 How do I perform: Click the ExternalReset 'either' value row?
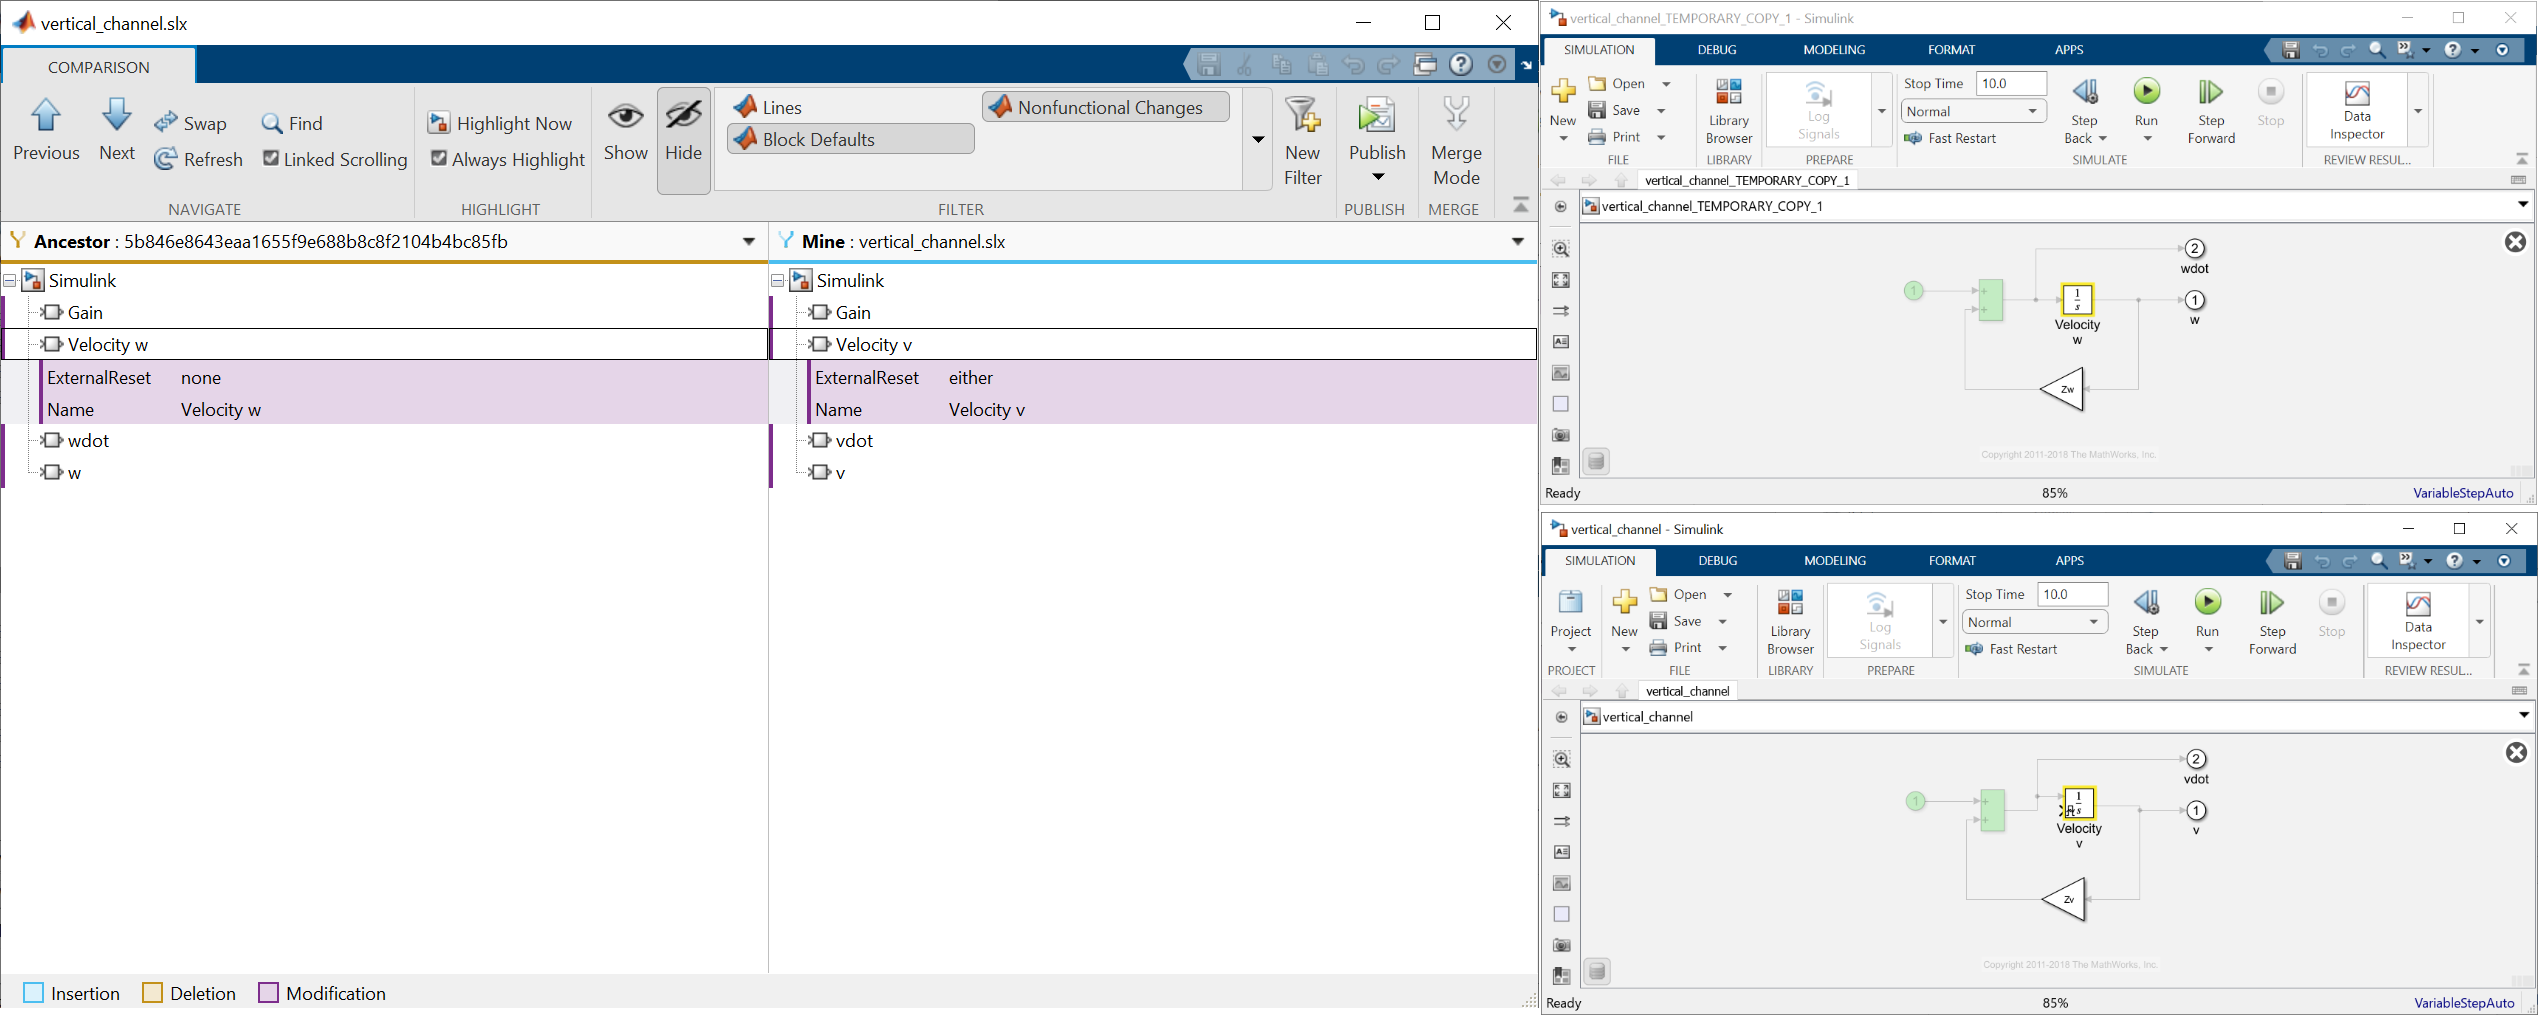tap(1172, 378)
